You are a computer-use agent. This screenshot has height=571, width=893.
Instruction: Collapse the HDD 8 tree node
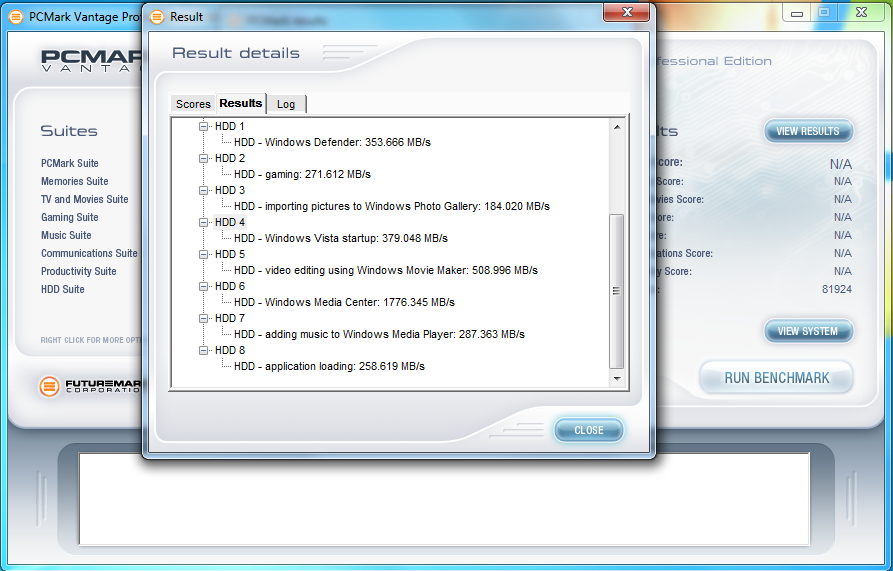pyautogui.click(x=203, y=350)
